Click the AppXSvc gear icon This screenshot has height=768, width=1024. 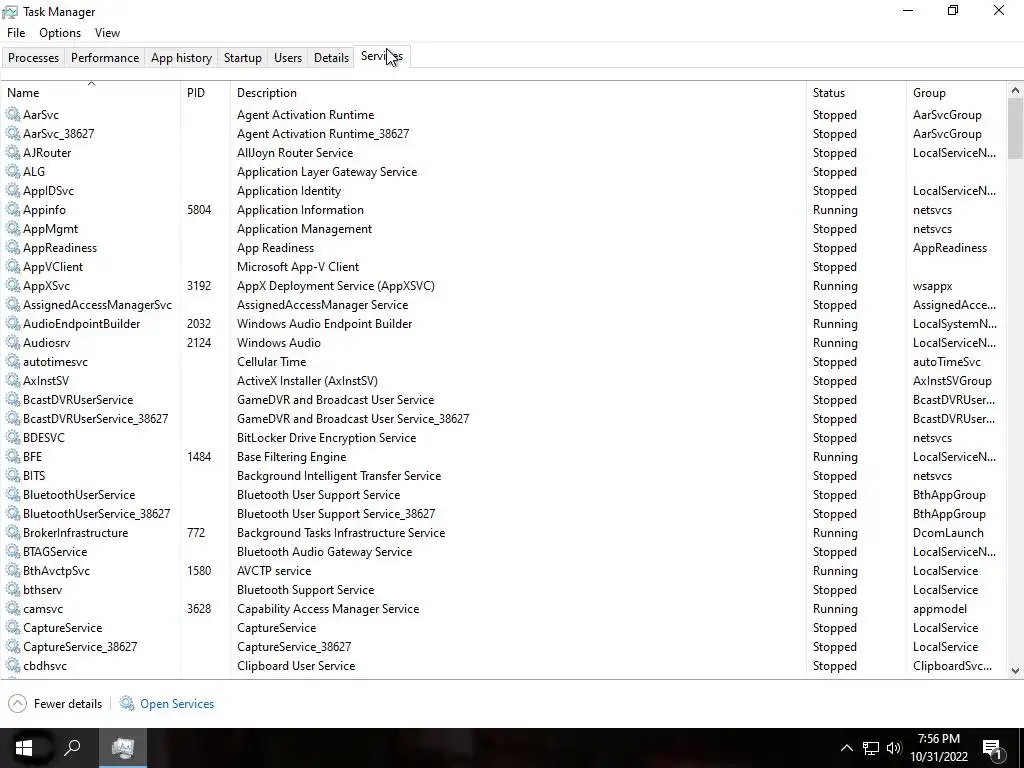click(x=12, y=286)
